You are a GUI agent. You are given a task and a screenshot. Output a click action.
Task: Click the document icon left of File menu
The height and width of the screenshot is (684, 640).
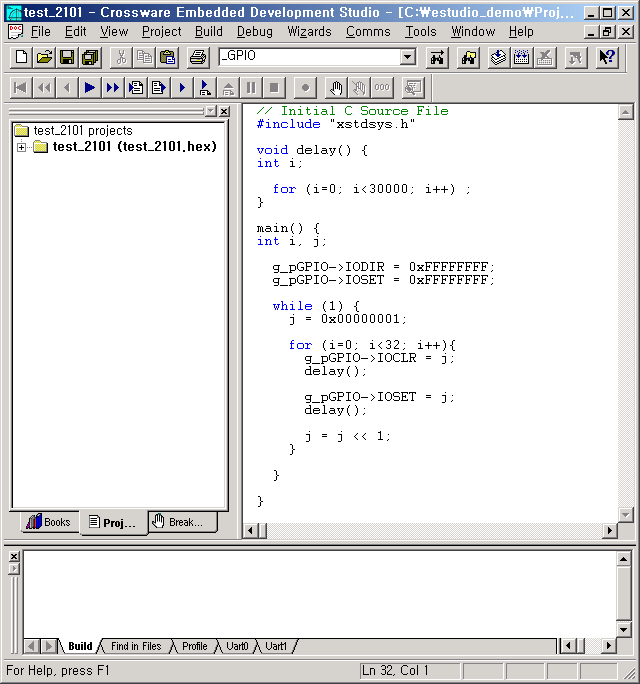click(x=16, y=32)
